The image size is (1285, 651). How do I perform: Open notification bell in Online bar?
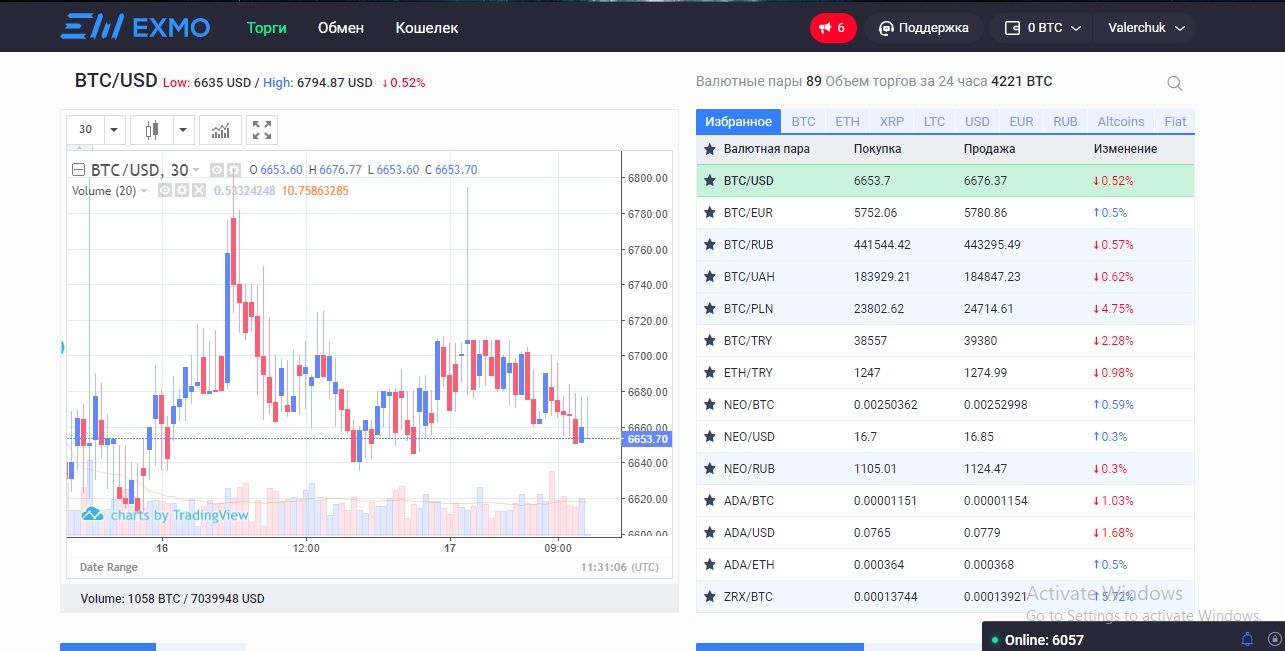1247,639
